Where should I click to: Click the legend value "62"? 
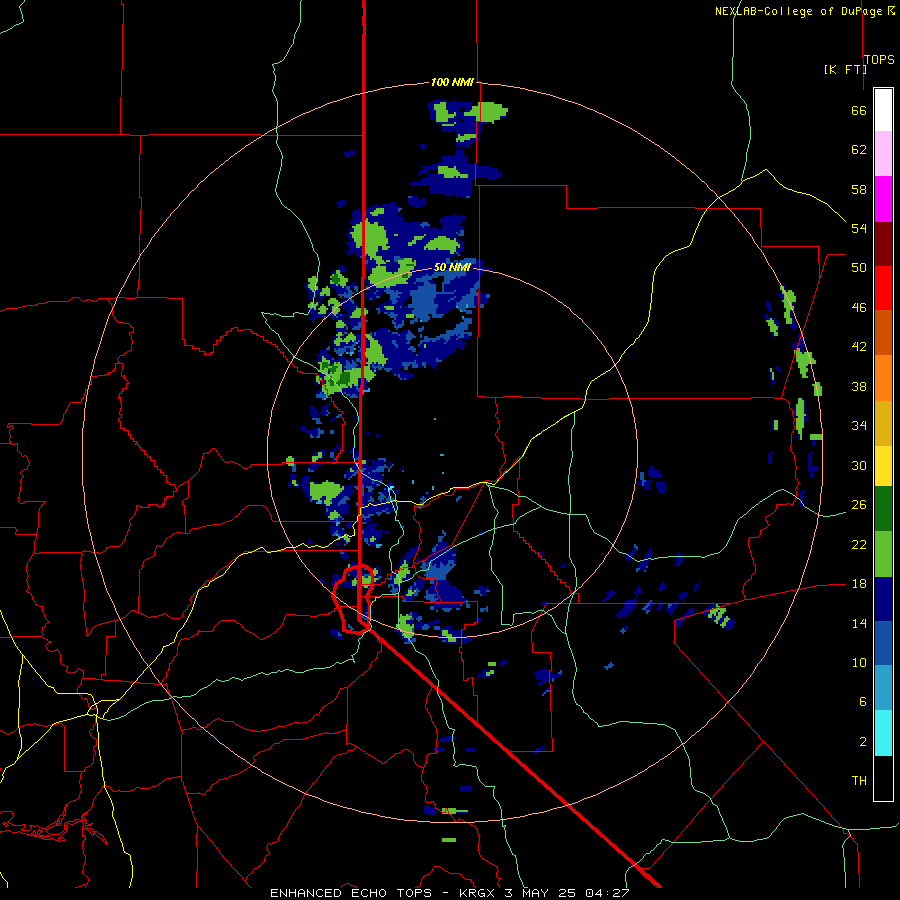click(x=859, y=150)
